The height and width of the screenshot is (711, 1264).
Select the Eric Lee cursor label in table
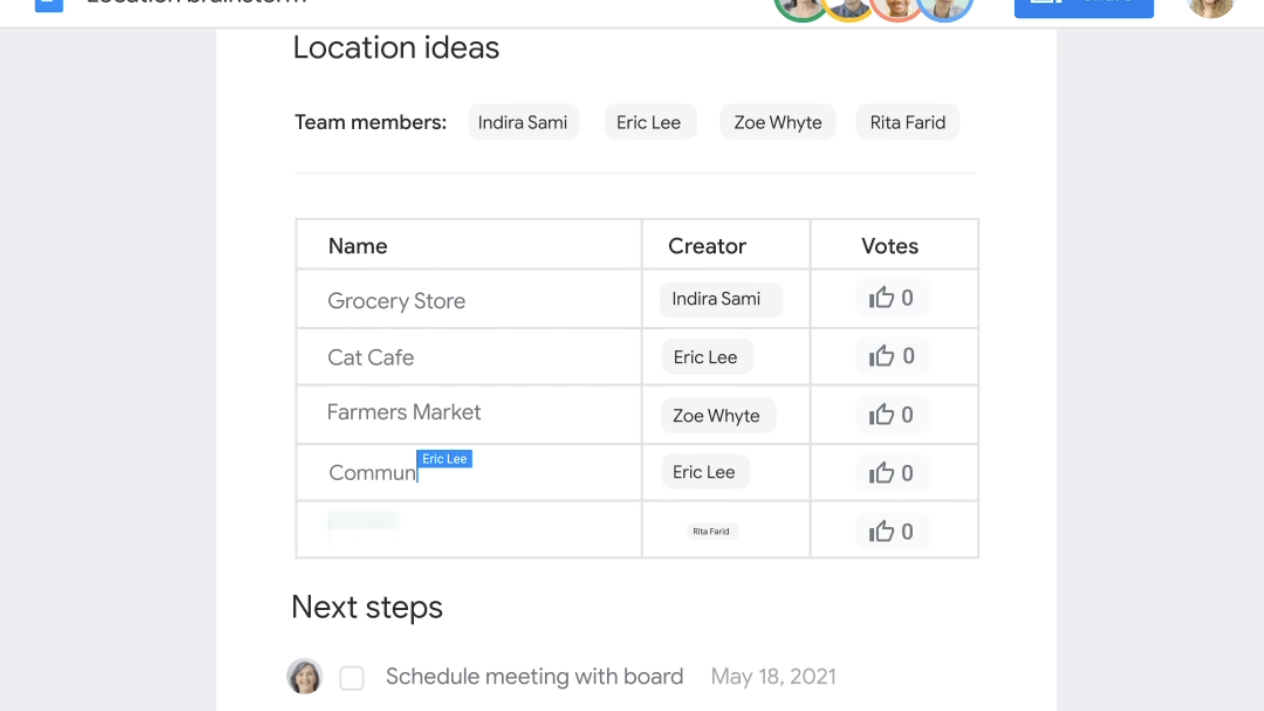point(445,459)
